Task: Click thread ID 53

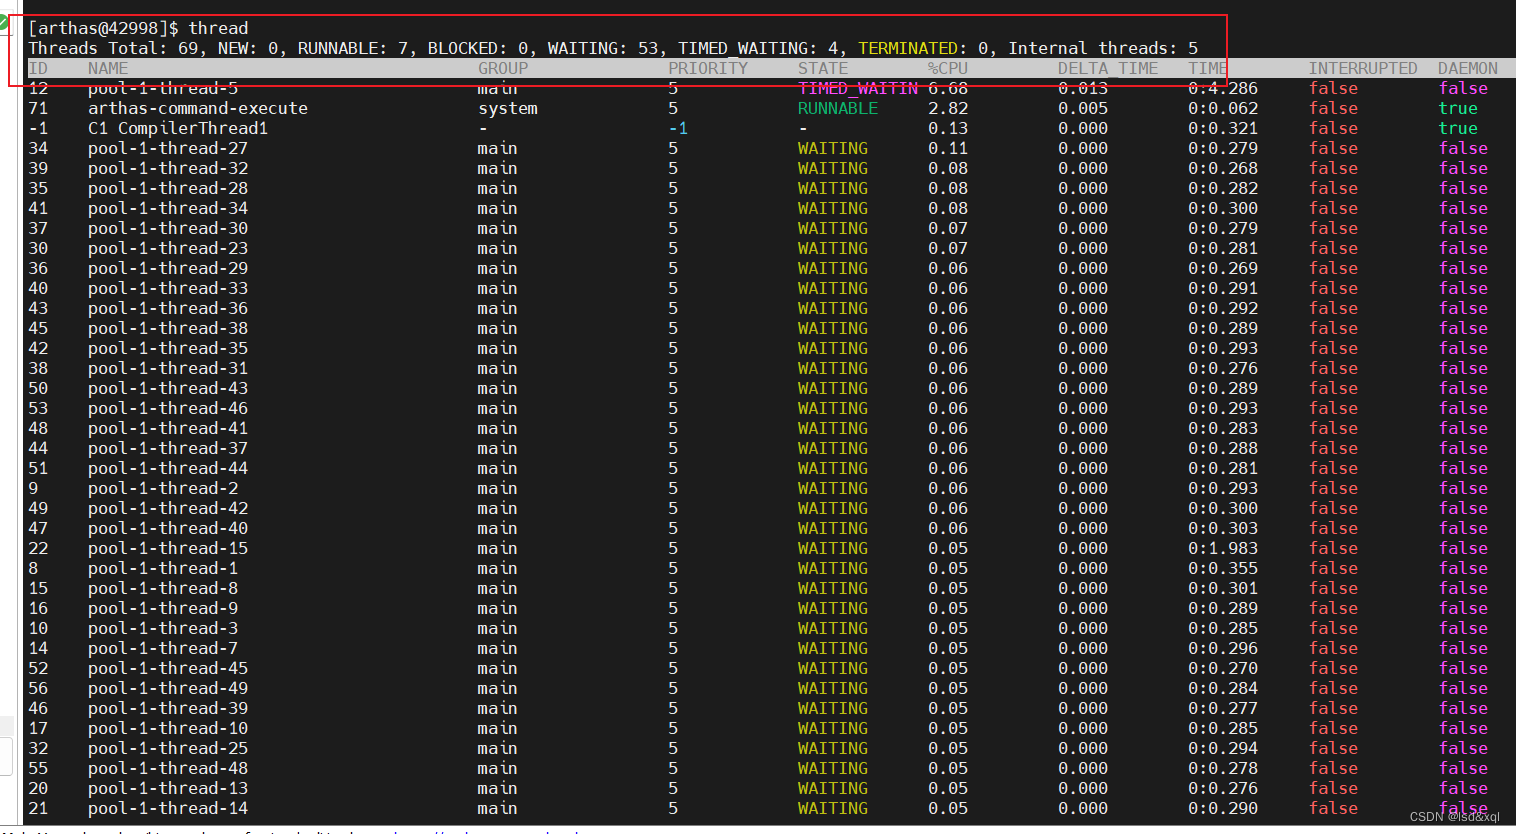Action: pyautogui.click(x=38, y=408)
